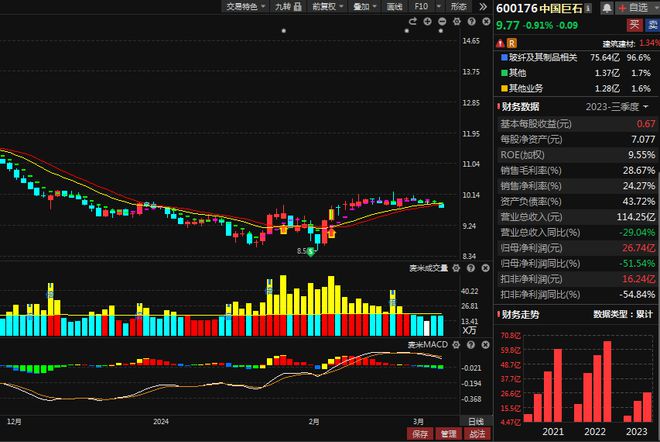The height and width of the screenshot is (442, 660).
Task: Open the 2023-三季度 report period dropdown
Action: (x=617, y=107)
